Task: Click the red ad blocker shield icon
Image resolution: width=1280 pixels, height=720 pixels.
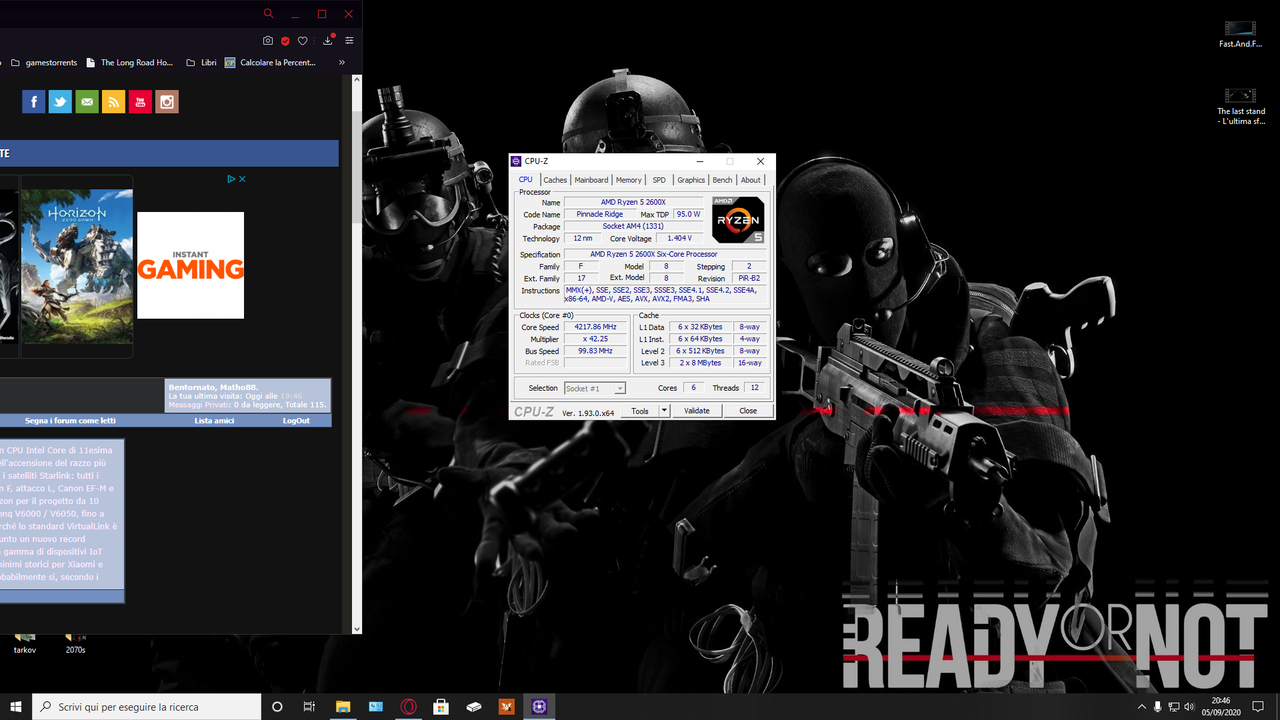Action: click(x=285, y=41)
